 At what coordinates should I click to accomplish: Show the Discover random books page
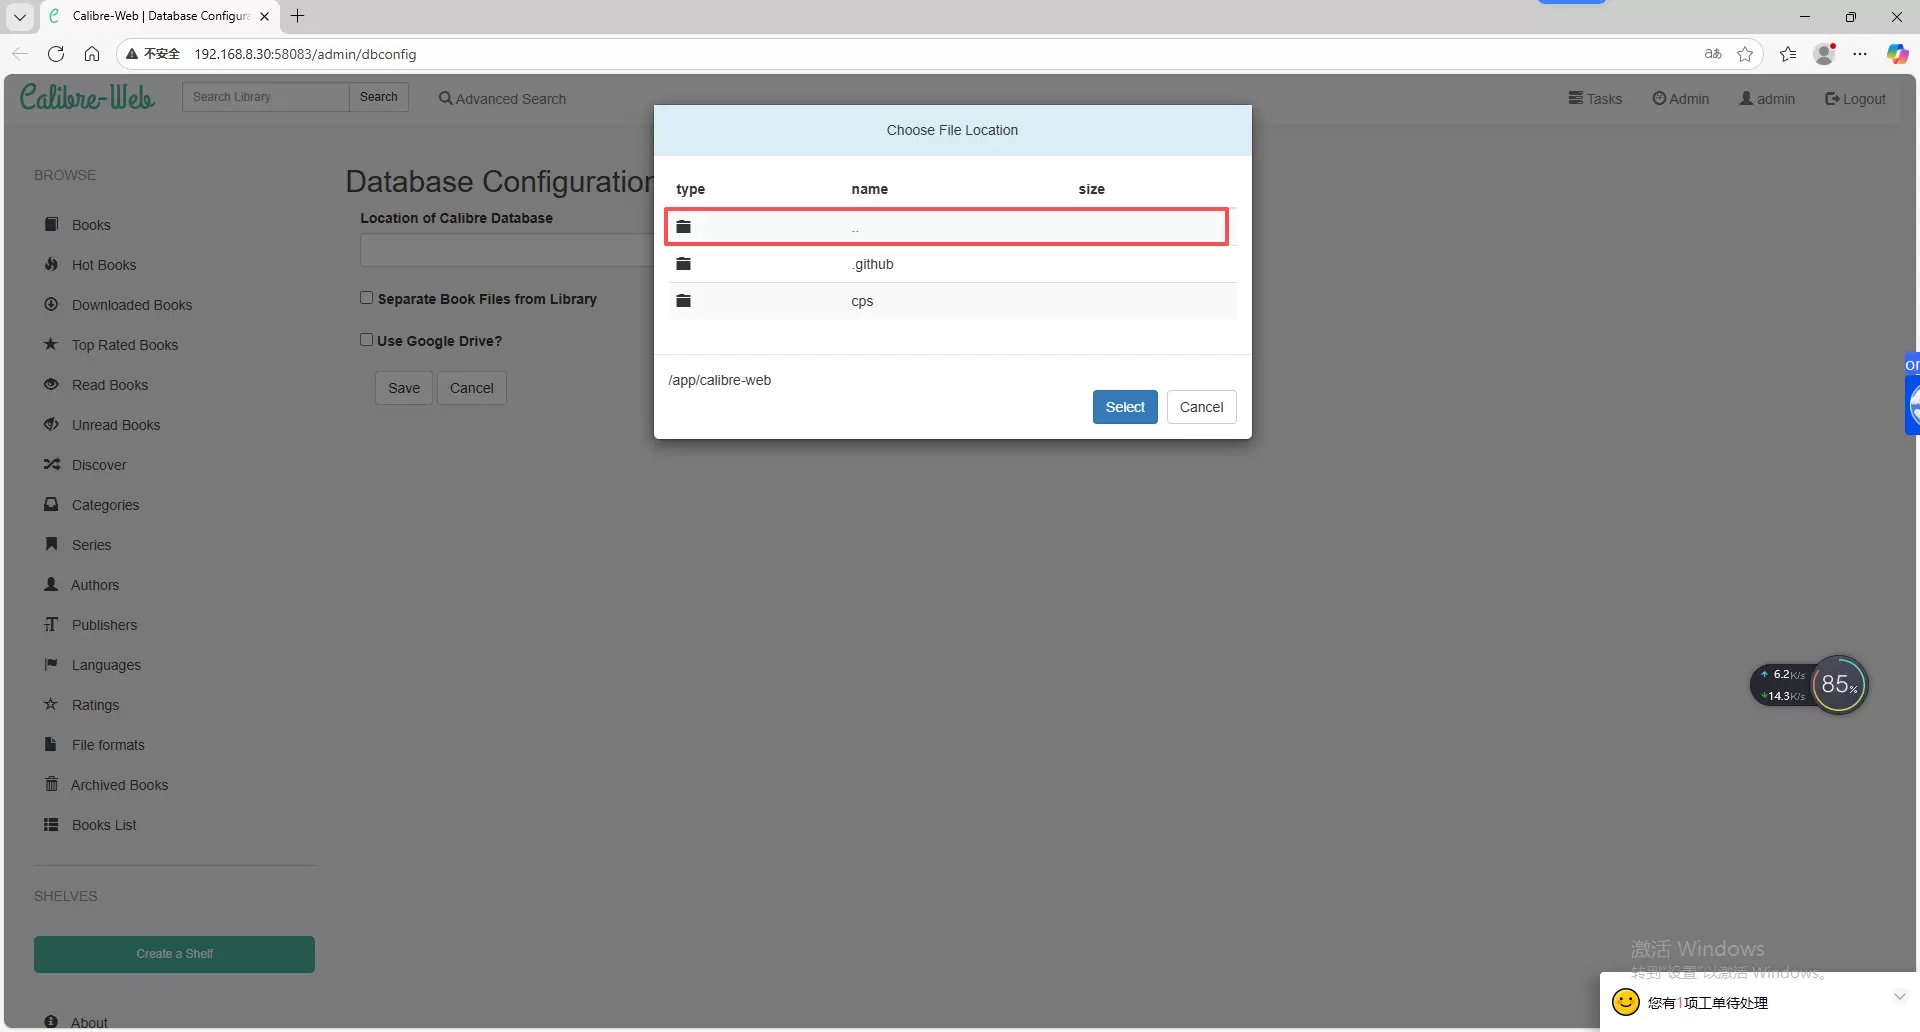(x=98, y=465)
